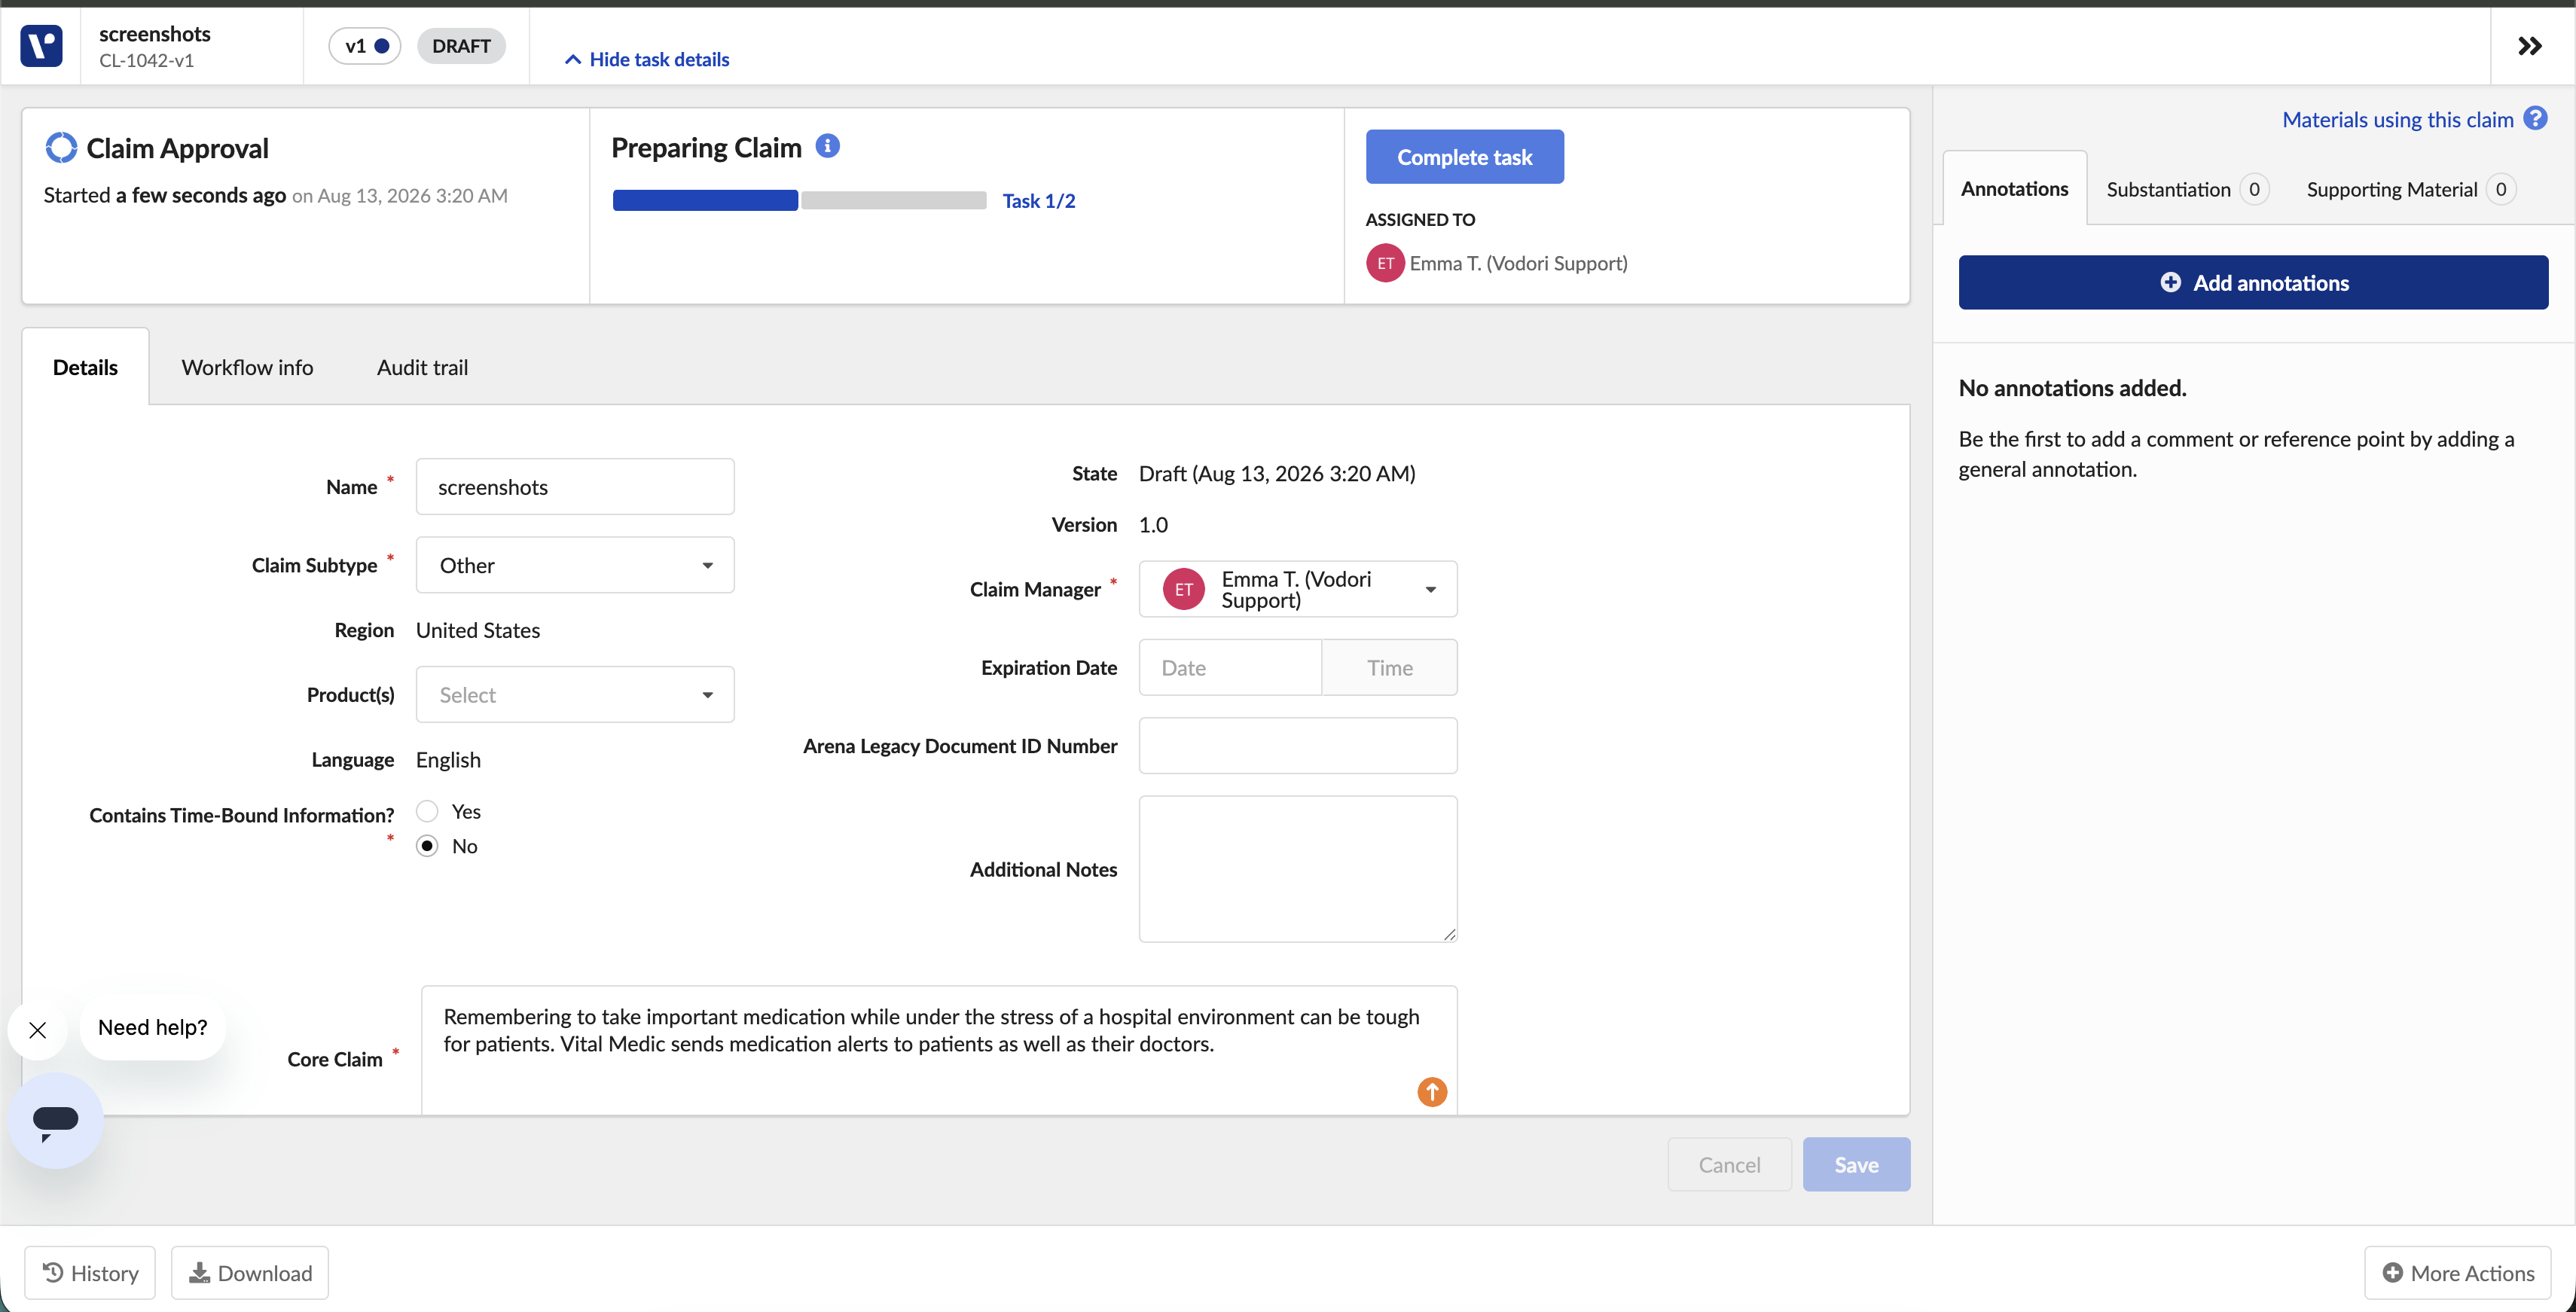The image size is (2576, 1312).
Task: Click the orange up-arrow icon in Core Claim
Action: (1432, 1091)
